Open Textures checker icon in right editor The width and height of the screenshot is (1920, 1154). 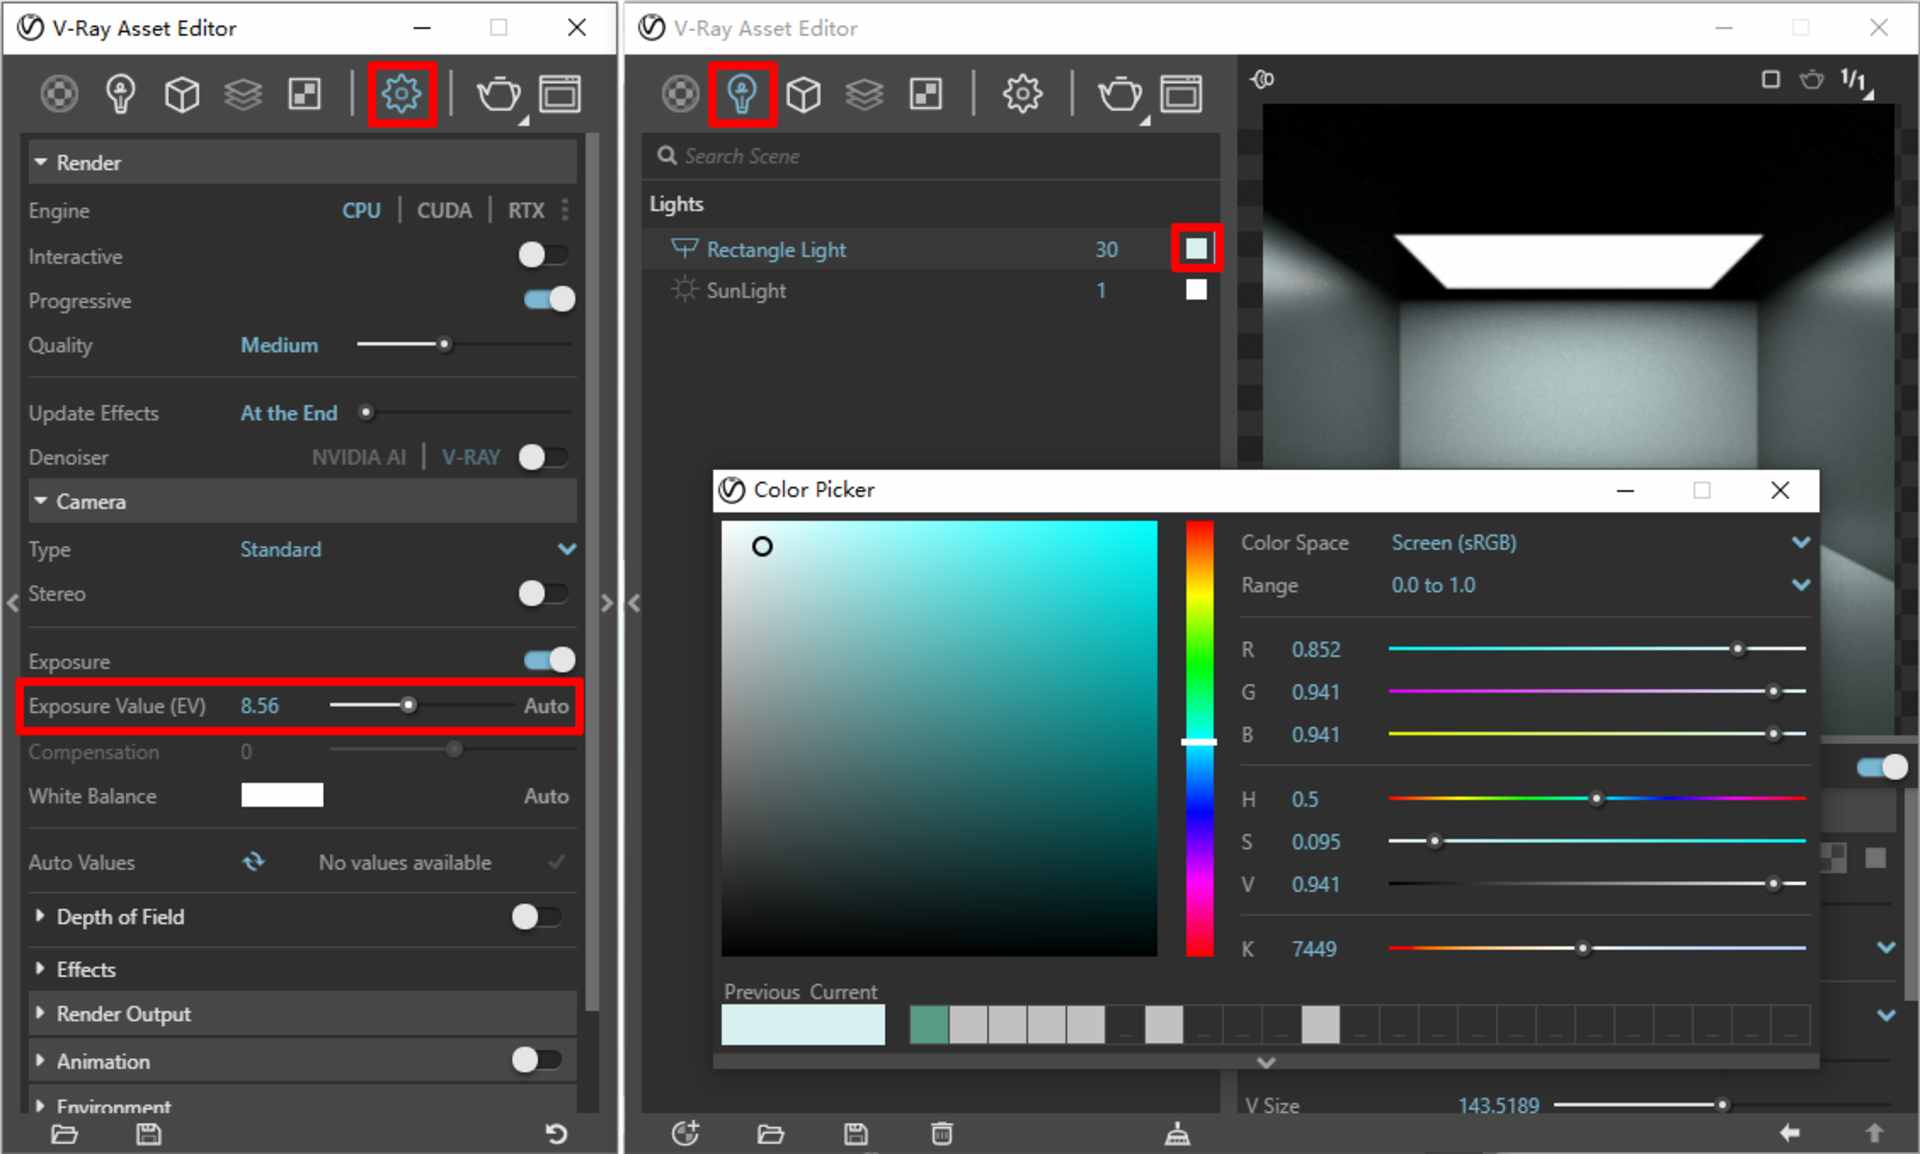pos(925,94)
